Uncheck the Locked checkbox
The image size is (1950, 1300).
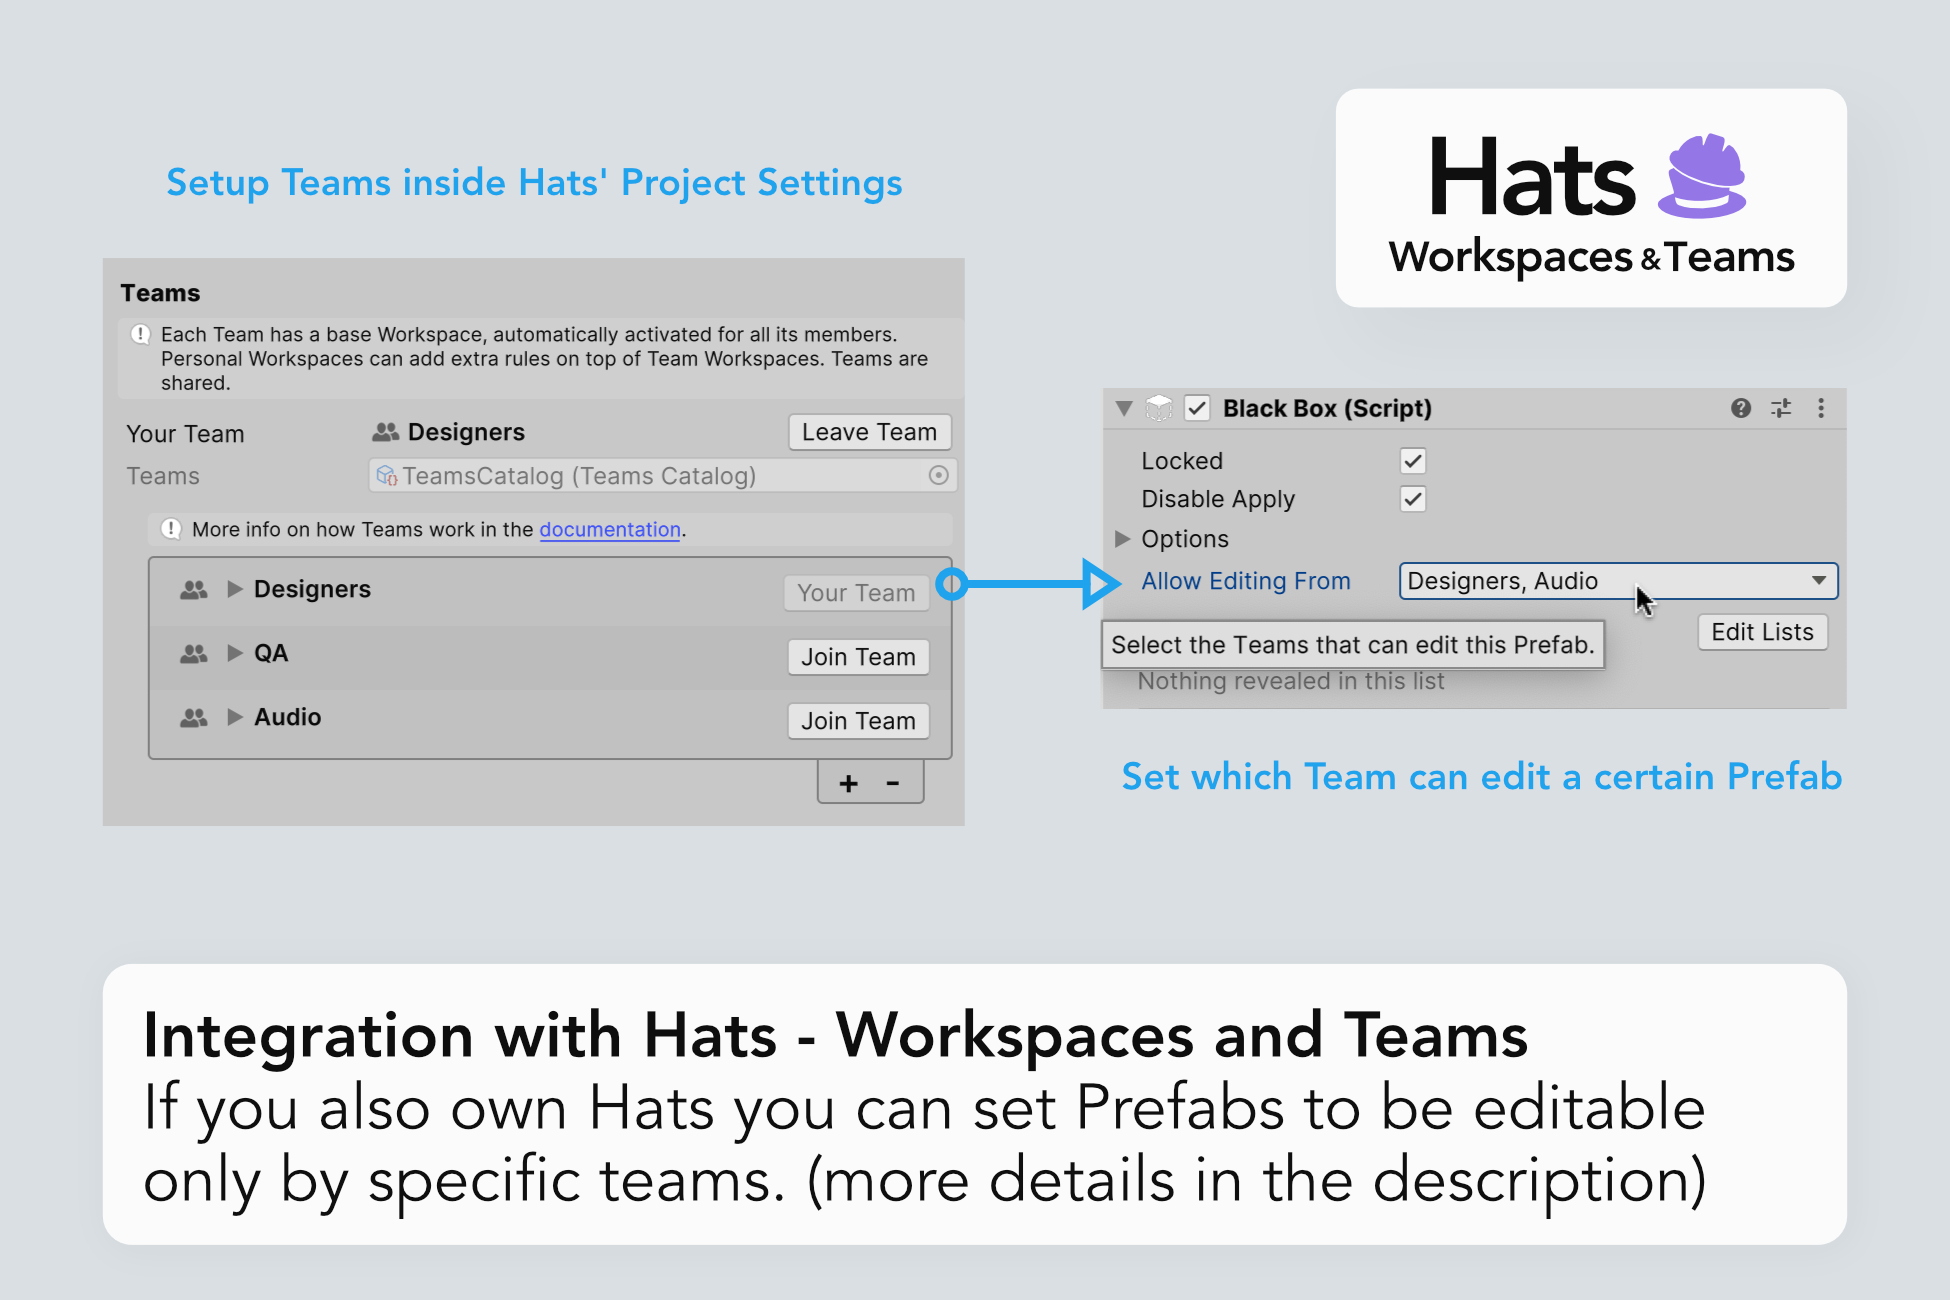point(1412,461)
